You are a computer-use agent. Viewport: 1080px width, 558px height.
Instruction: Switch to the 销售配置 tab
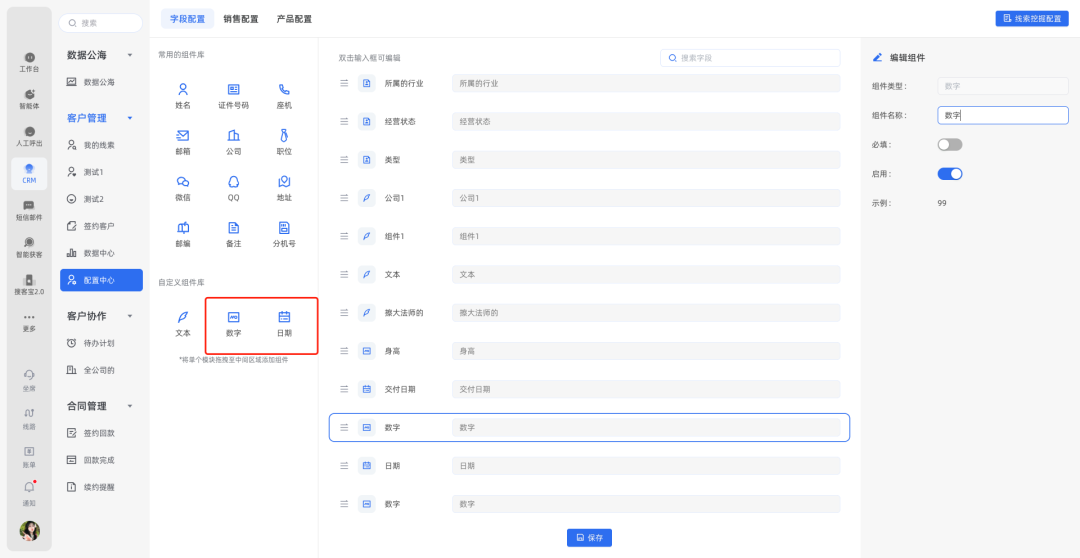(x=240, y=19)
